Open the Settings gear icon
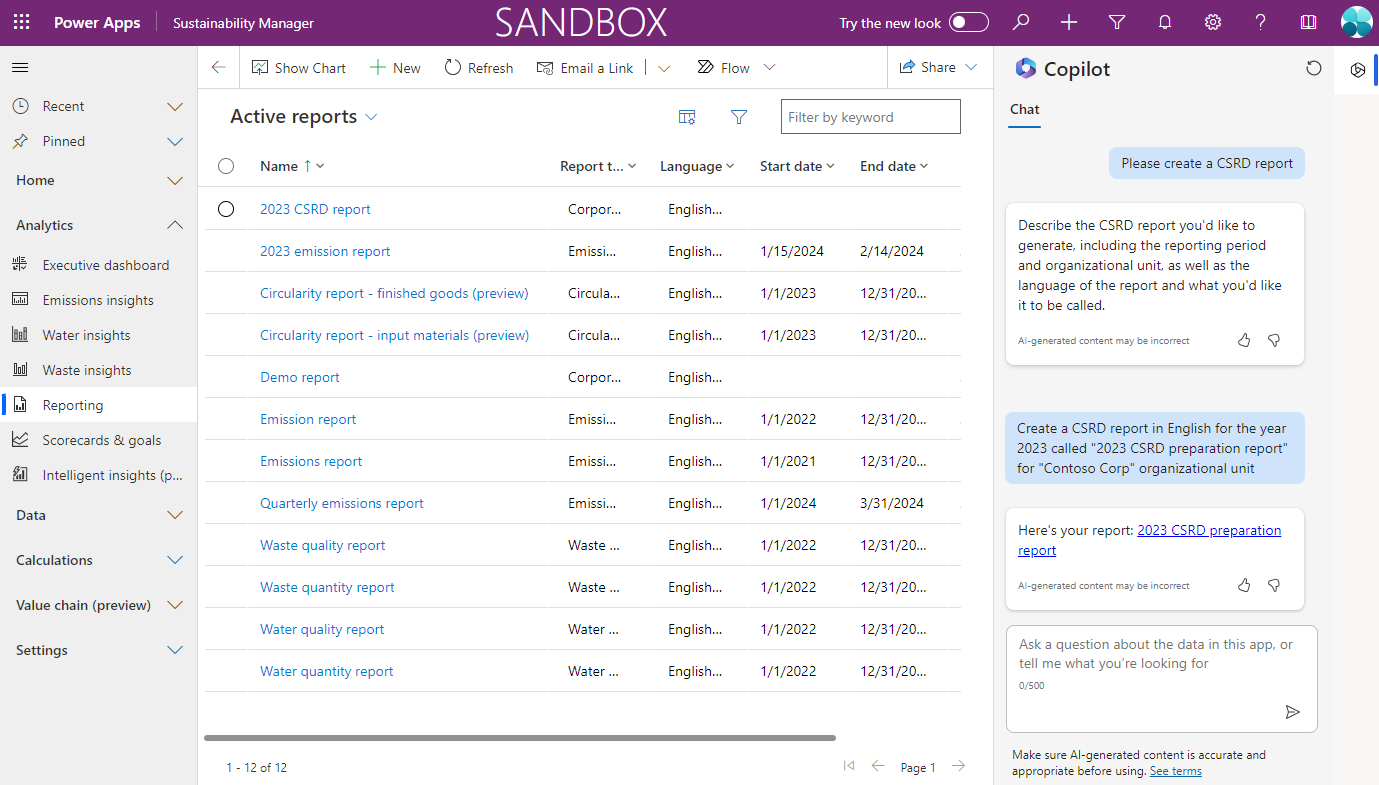Viewport: 1379px width, 785px height. tap(1213, 22)
